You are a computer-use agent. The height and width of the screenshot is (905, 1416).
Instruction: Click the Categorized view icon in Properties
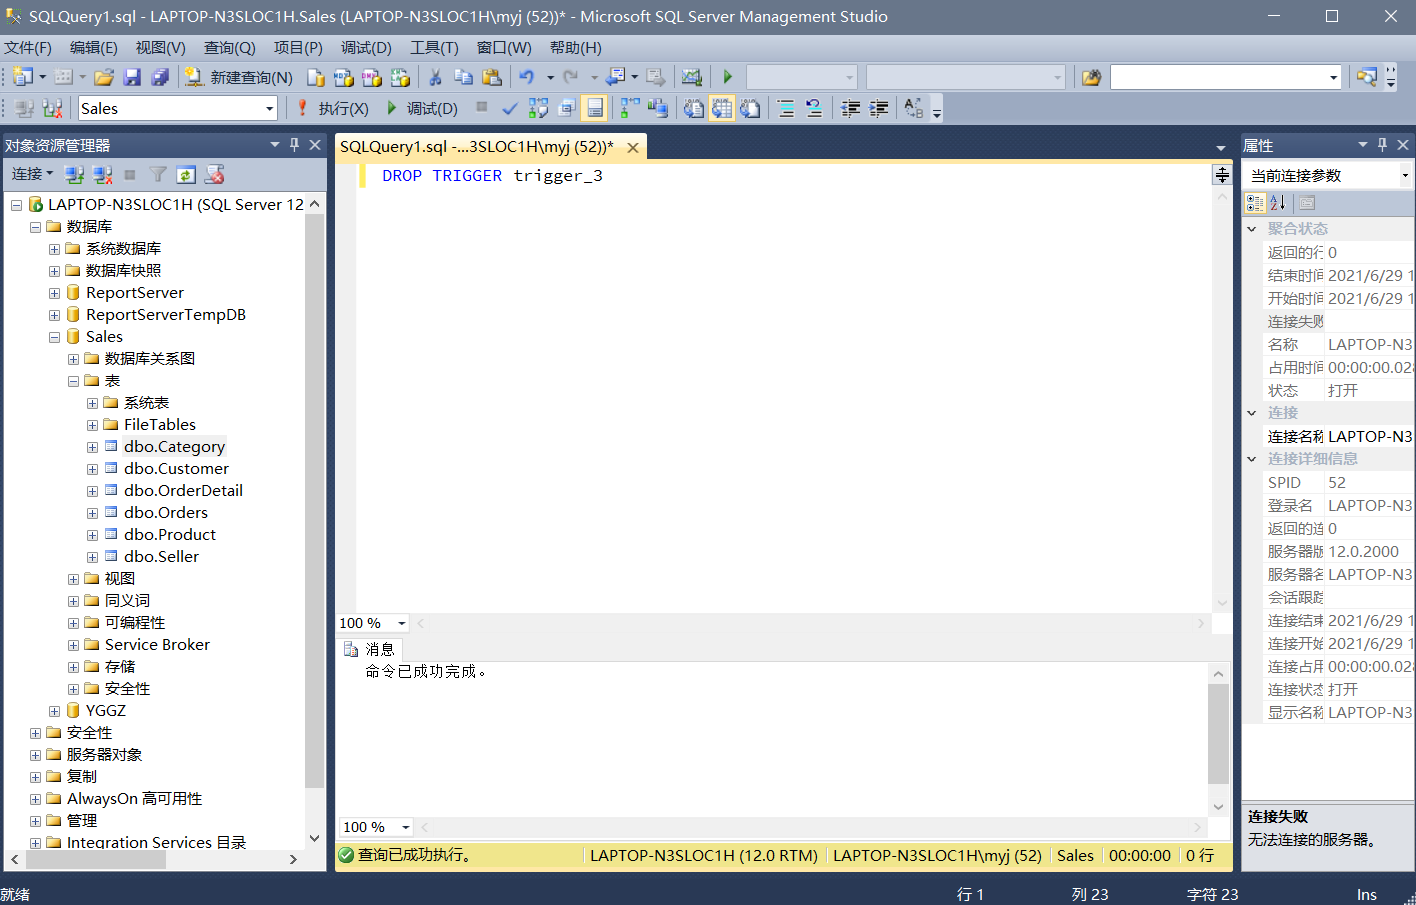coord(1255,203)
